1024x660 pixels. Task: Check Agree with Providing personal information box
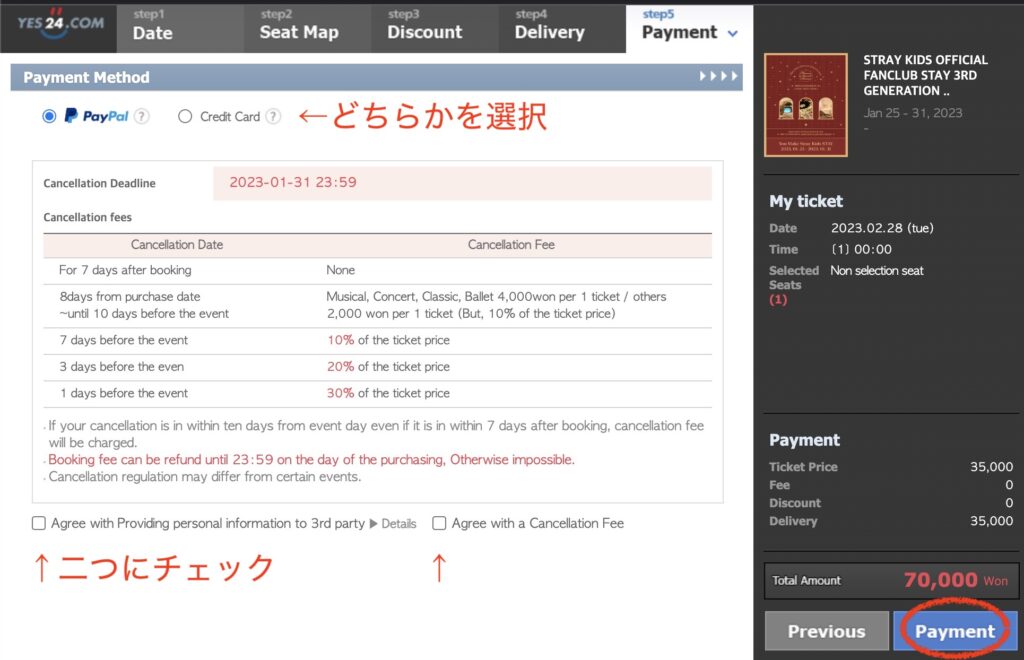pos(39,523)
